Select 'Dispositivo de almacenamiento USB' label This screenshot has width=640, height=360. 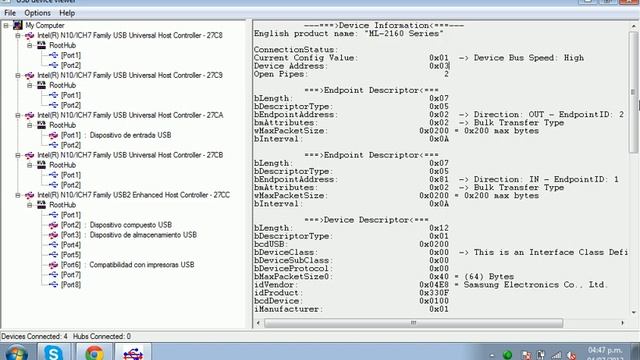pos(143,235)
